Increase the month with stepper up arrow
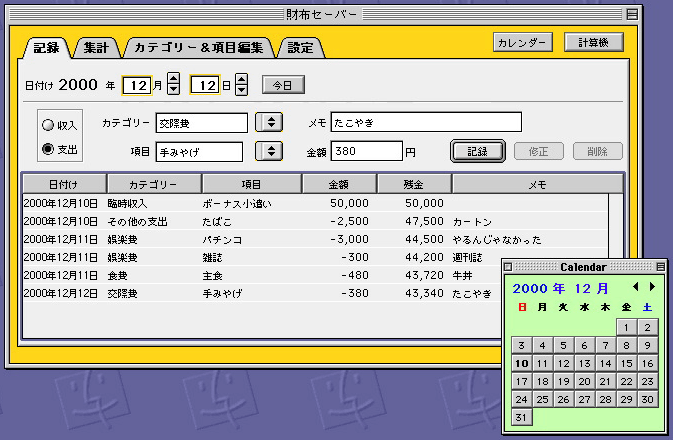The height and width of the screenshot is (440, 673). coord(173,79)
